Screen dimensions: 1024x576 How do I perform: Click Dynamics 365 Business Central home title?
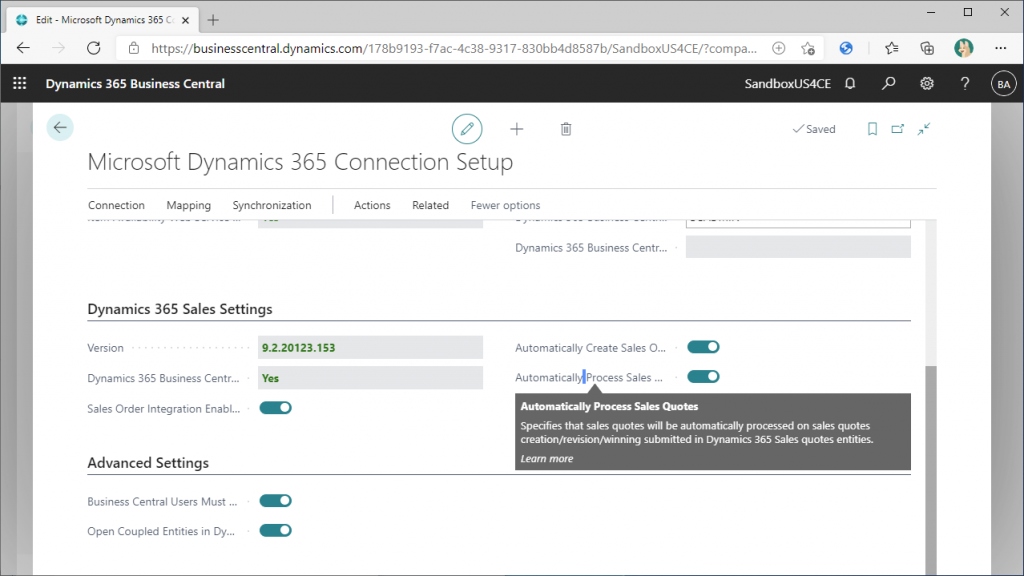pos(135,84)
